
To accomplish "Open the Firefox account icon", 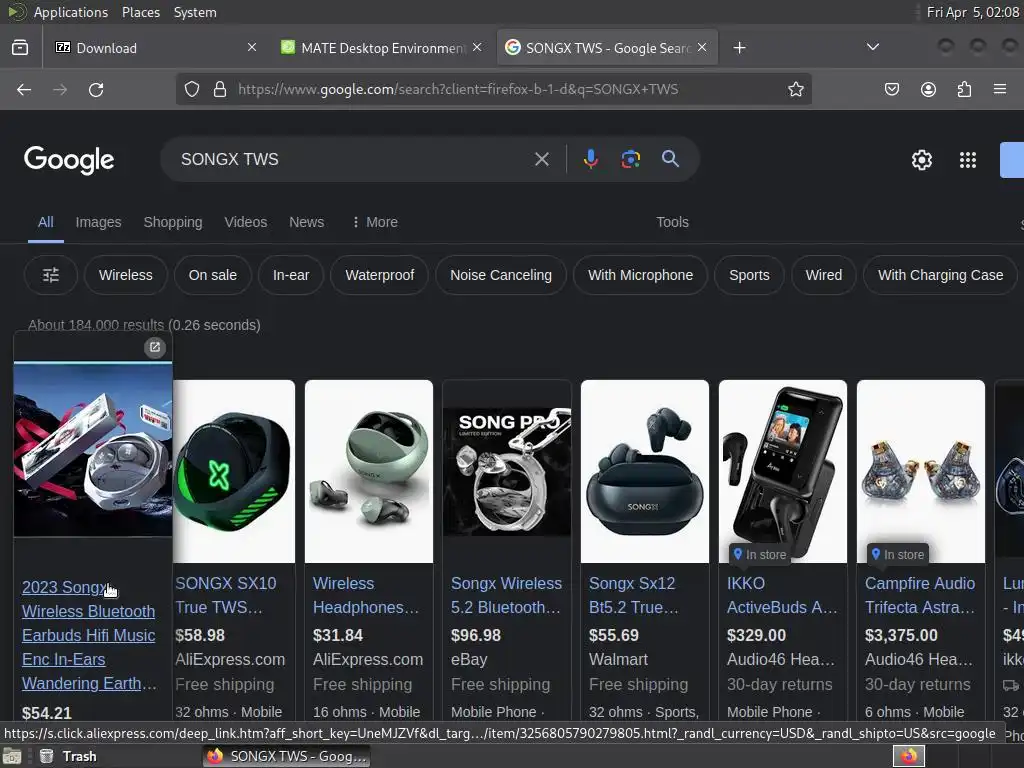I will [x=928, y=89].
